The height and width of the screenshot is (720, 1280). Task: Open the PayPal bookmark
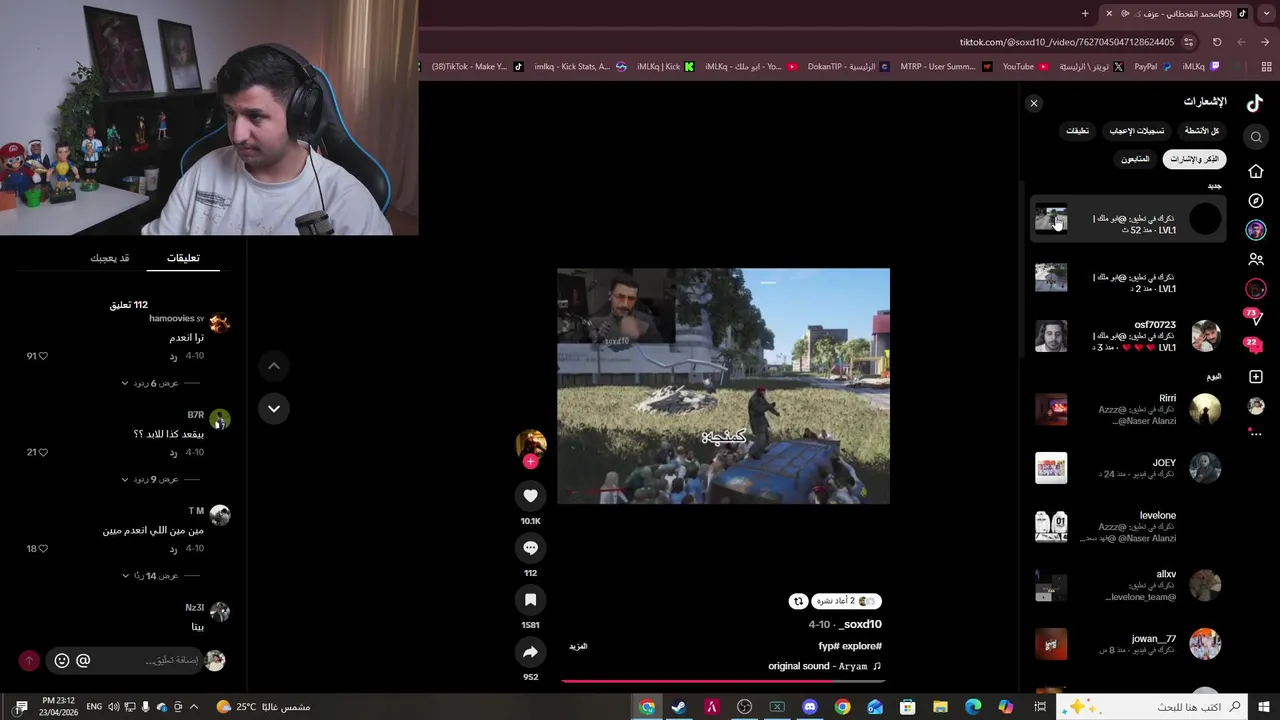[1152, 67]
